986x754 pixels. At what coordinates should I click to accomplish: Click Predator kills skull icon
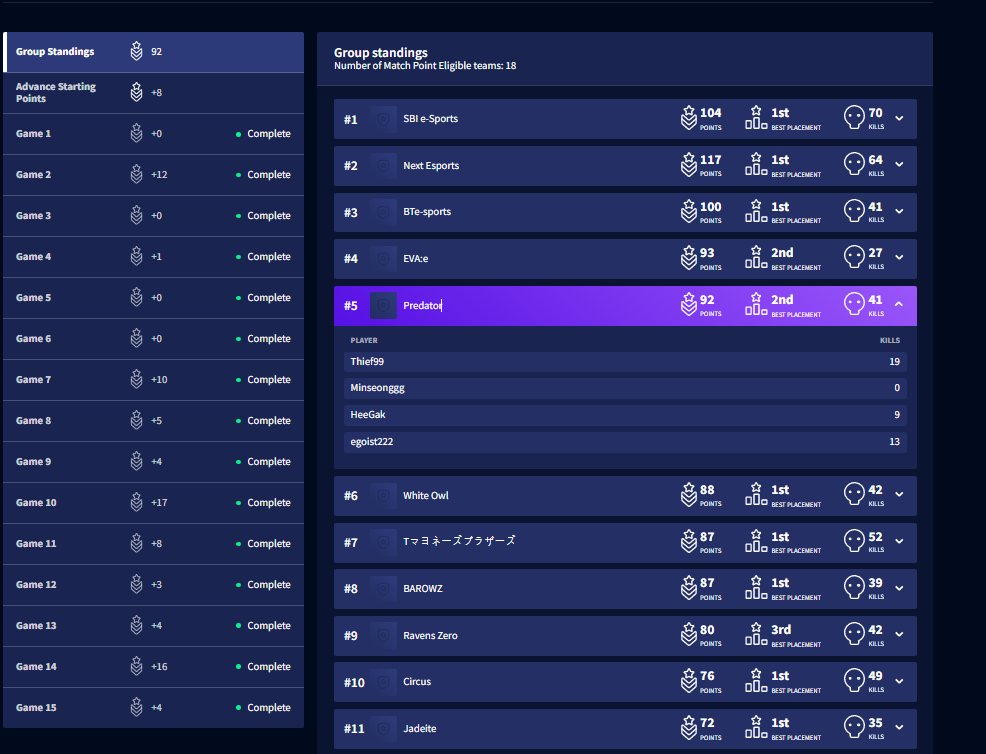(854, 304)
